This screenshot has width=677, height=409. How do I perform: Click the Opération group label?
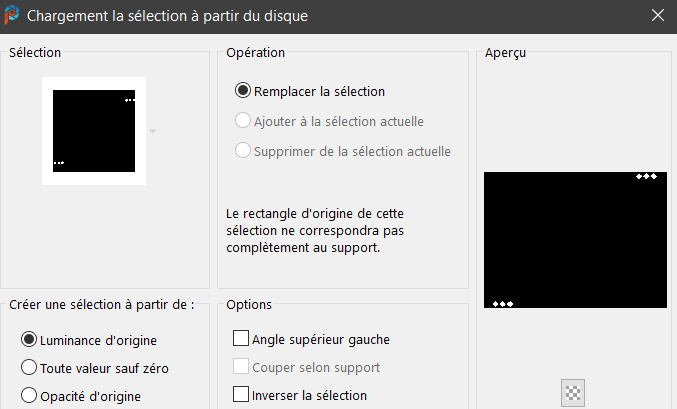pyautogui.click(x=256, y=52)
